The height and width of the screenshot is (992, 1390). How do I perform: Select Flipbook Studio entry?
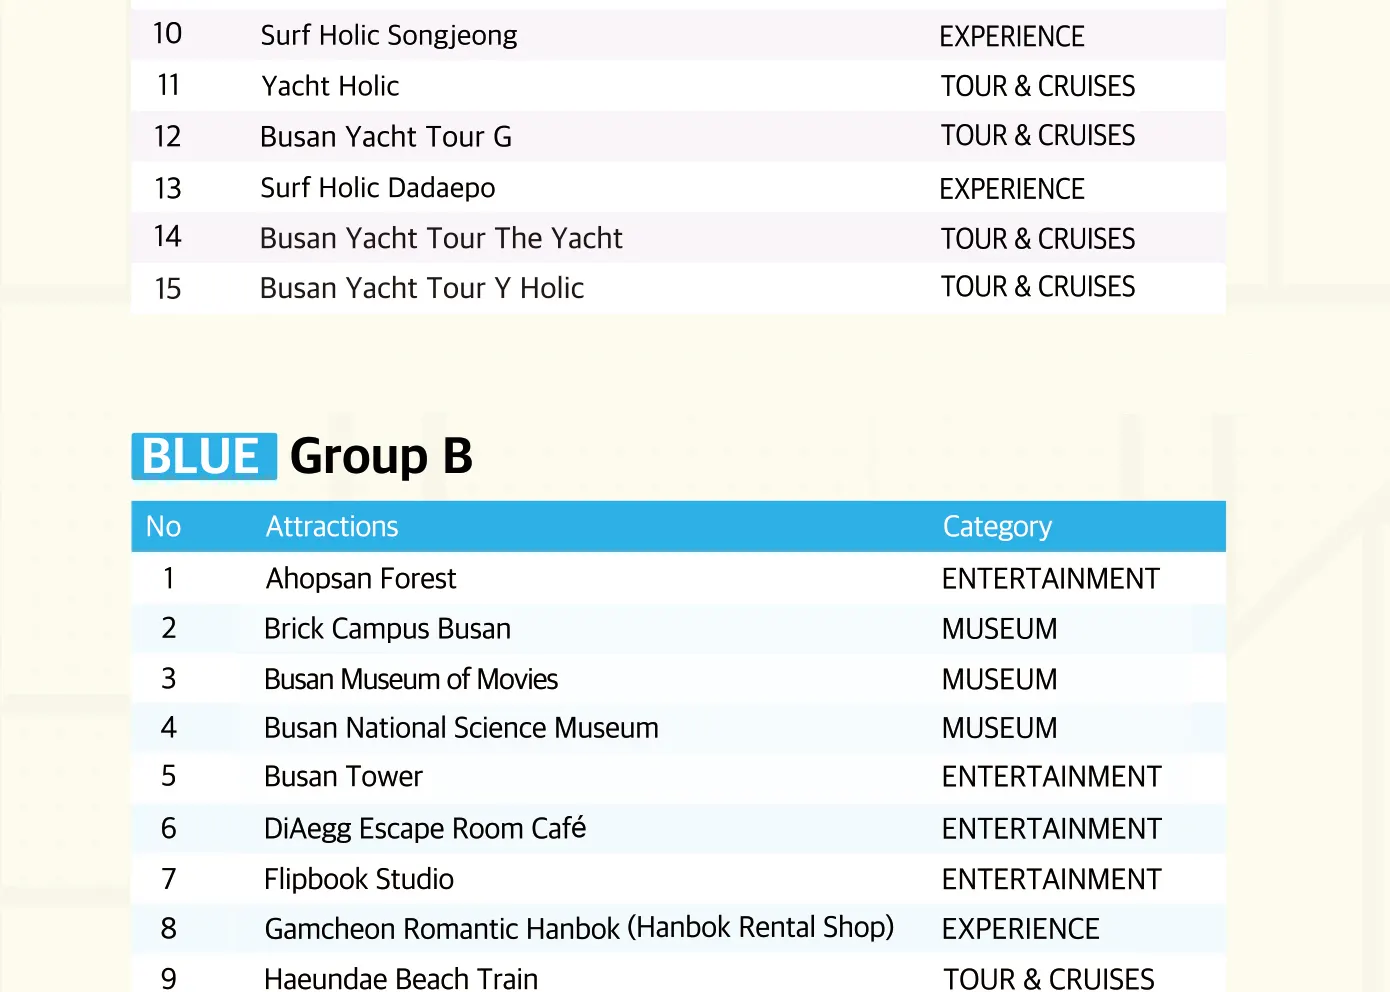[x=359, y=879]
